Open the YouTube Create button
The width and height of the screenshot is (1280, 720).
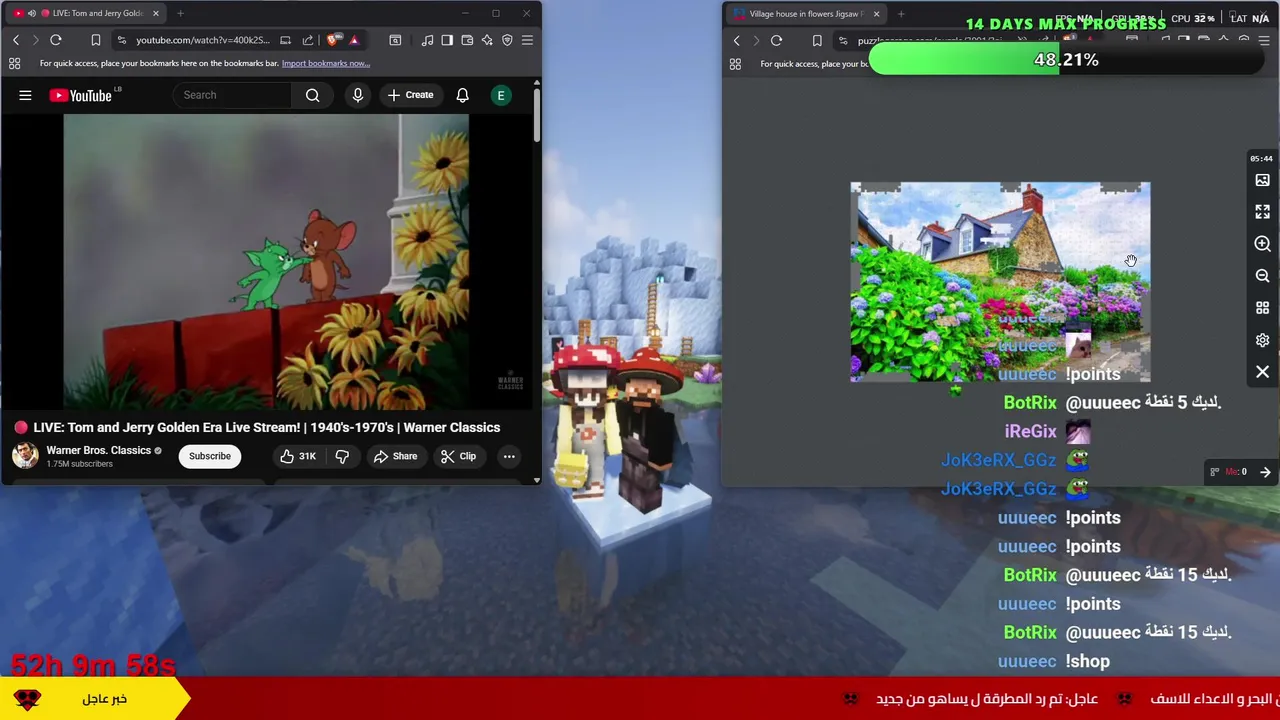pos(411,95)
